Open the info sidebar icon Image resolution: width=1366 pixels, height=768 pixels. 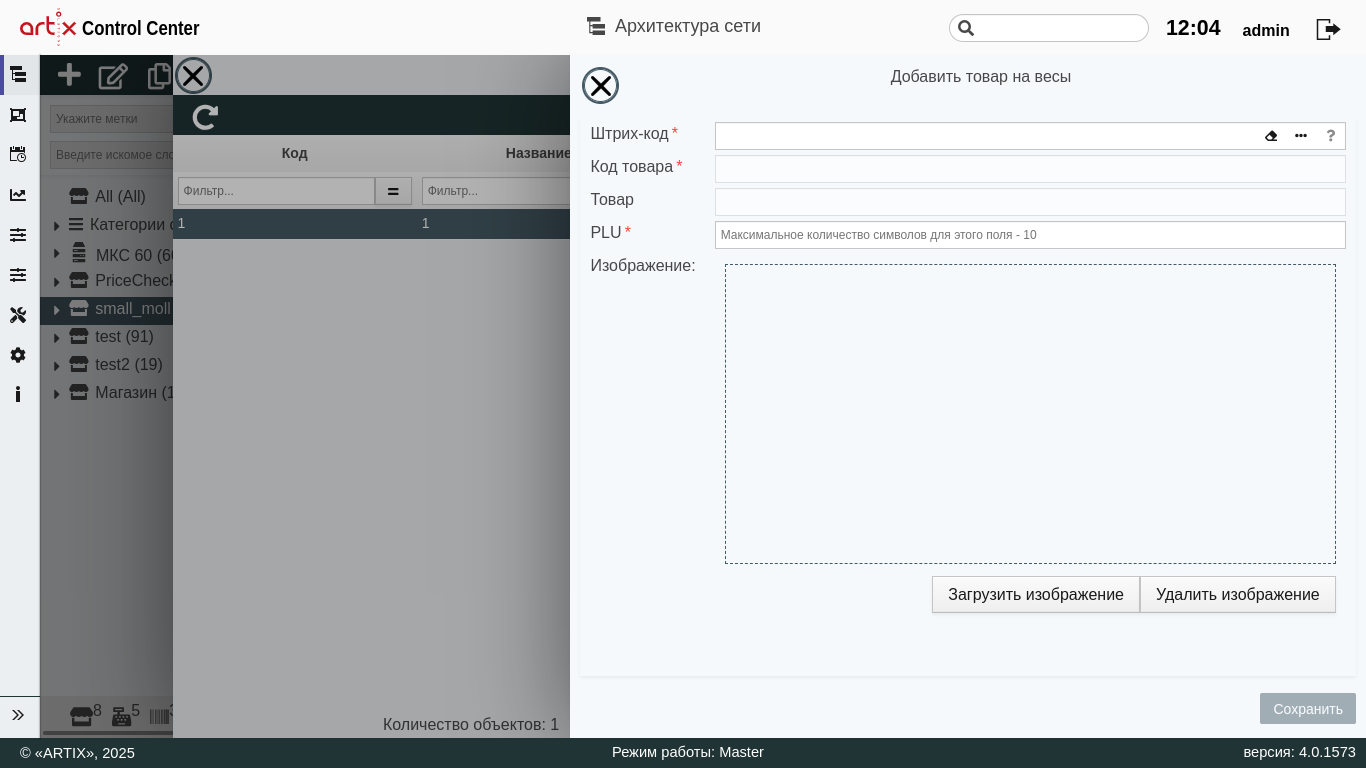tap(18, 394)
